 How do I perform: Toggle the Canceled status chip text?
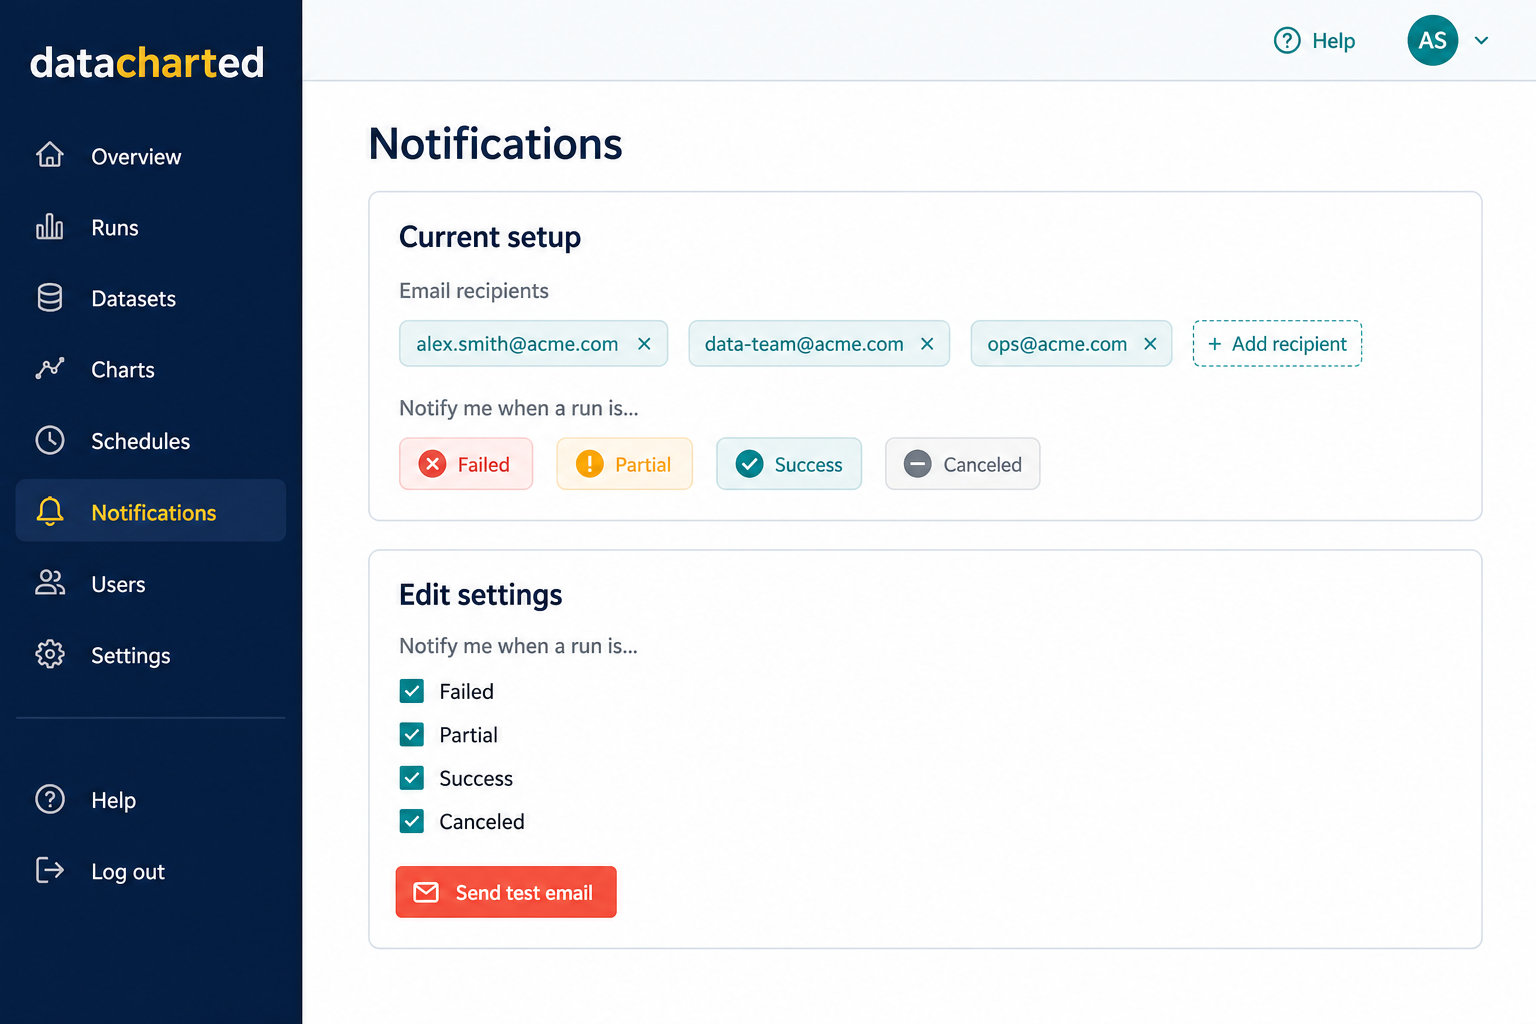(983, 464)
